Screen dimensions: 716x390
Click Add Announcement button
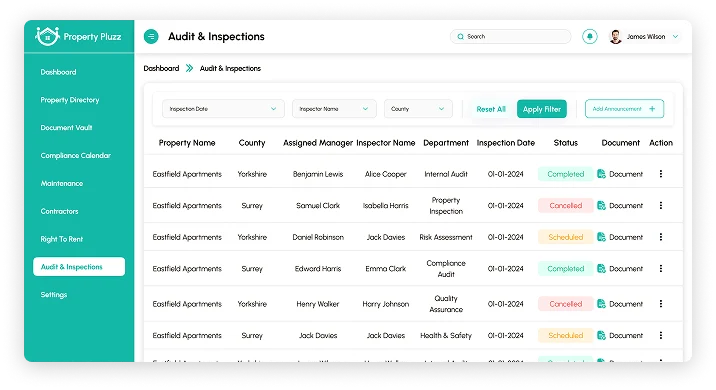[624, 109]
